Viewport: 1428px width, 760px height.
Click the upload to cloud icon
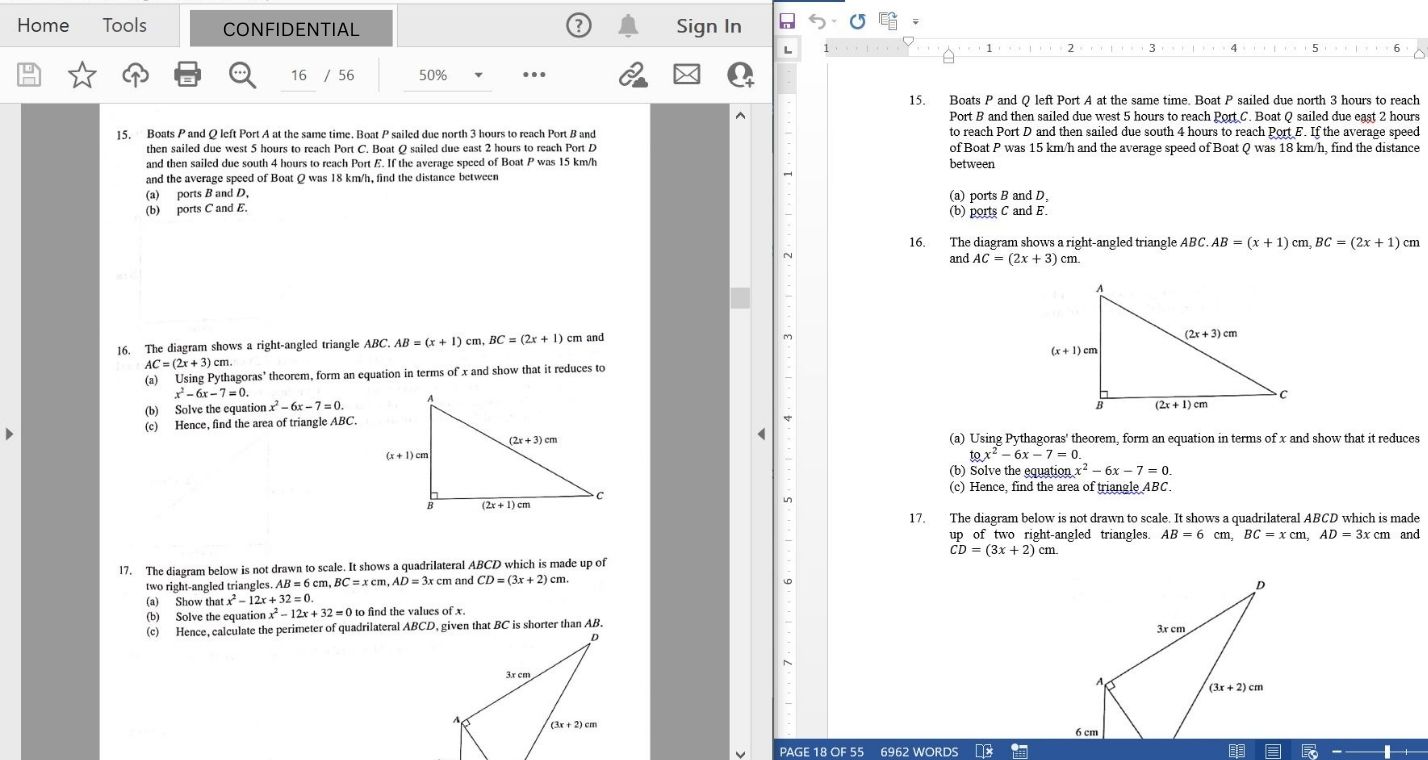point(135,75)
